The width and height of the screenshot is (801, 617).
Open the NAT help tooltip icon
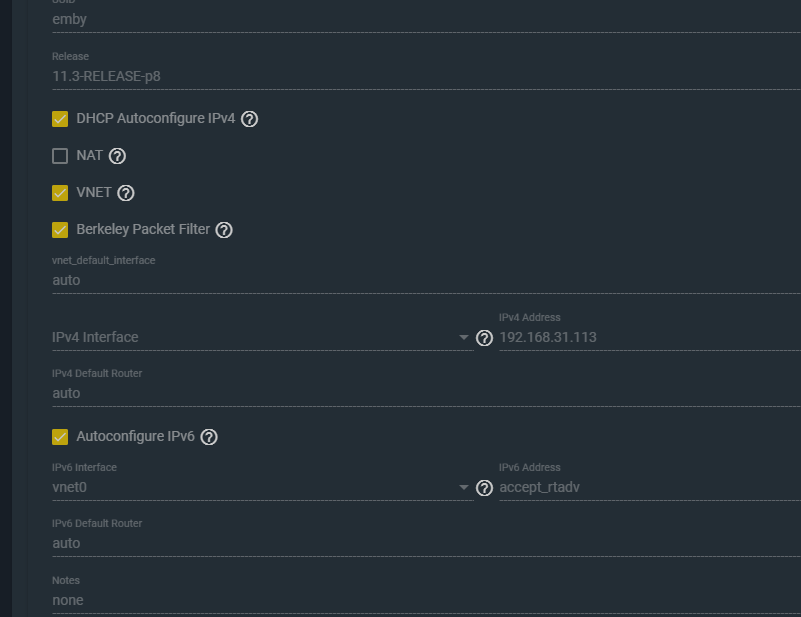click(x=118, y=156)
